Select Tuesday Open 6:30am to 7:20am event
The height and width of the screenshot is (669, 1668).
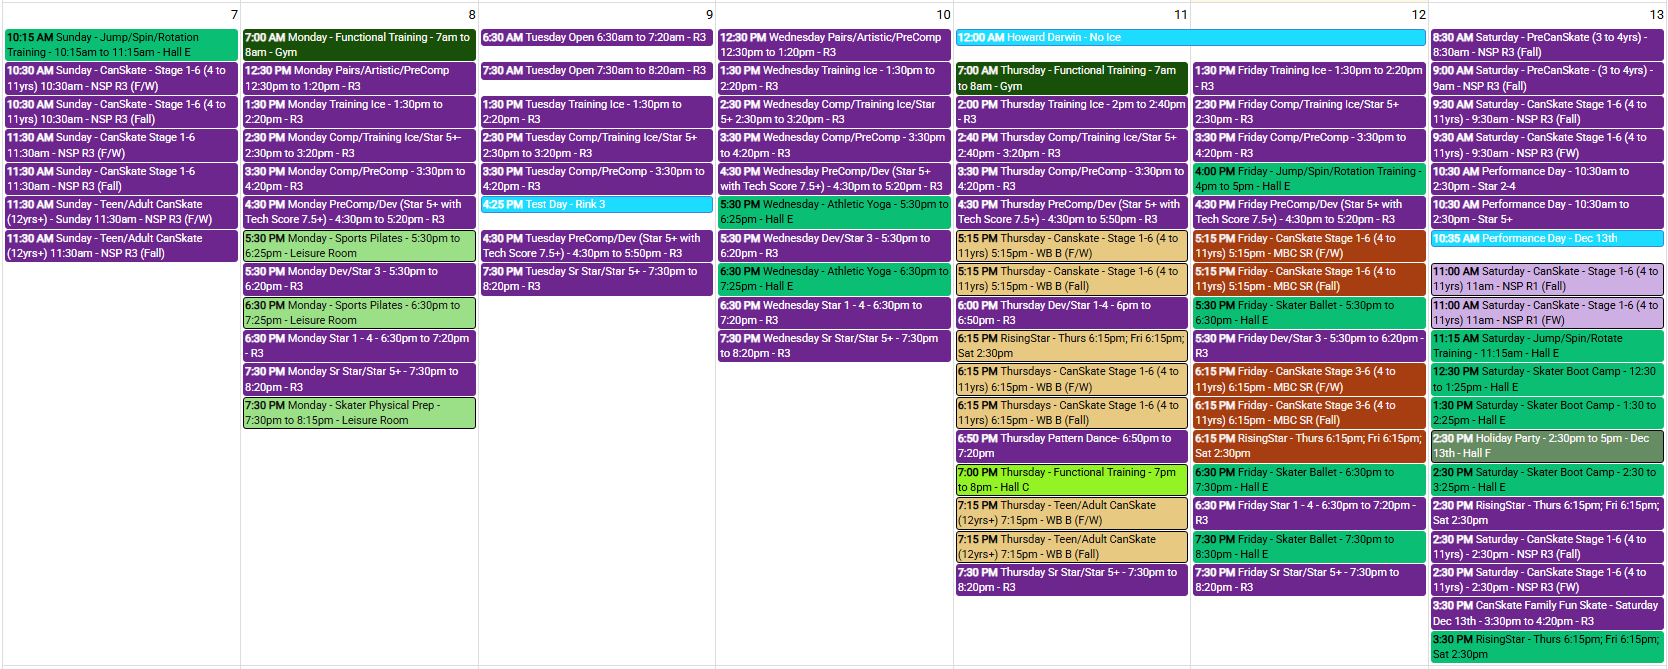[596, 38]
